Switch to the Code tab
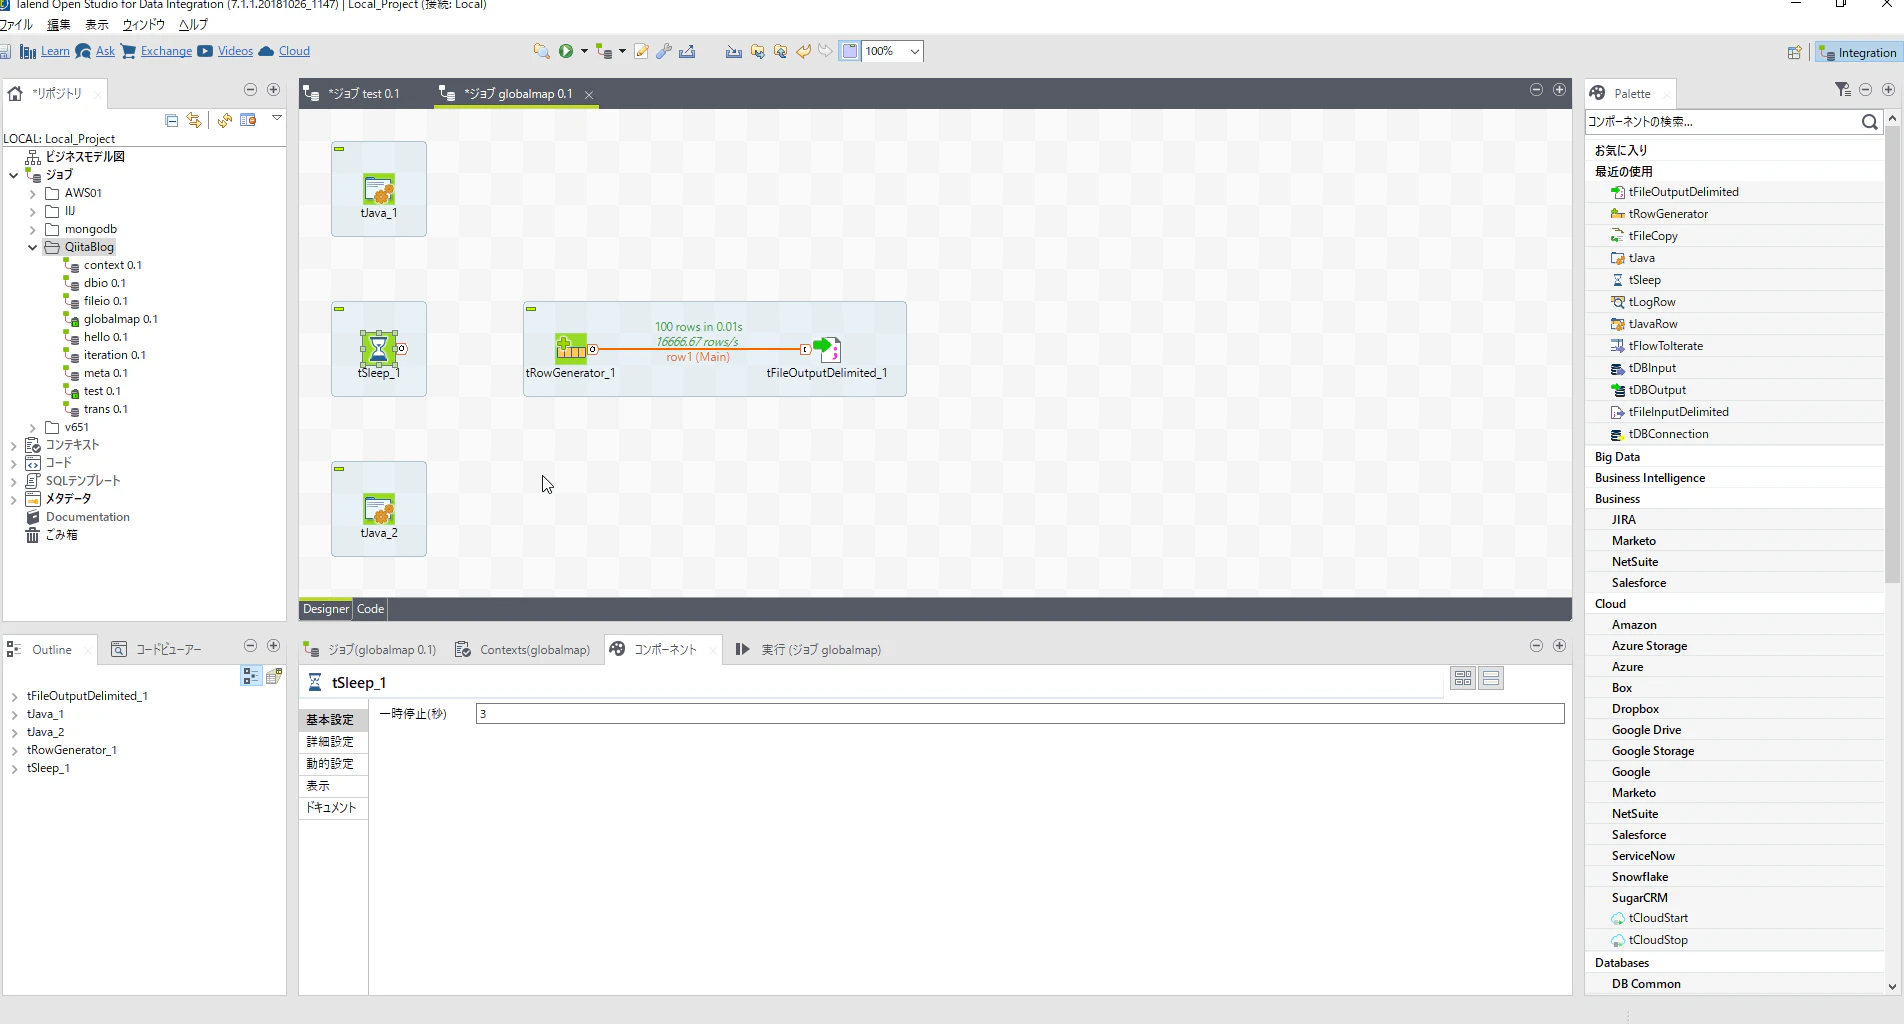 click(370, 609)
